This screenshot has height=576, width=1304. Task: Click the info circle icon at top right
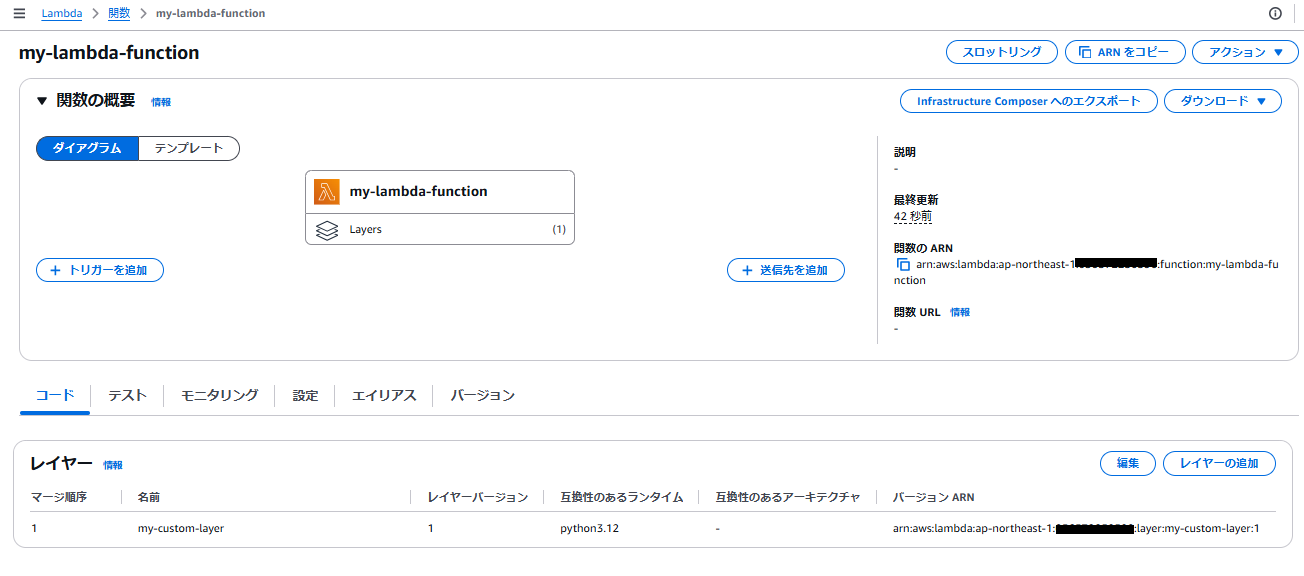pyautogui.click(x=1275, y=14)
